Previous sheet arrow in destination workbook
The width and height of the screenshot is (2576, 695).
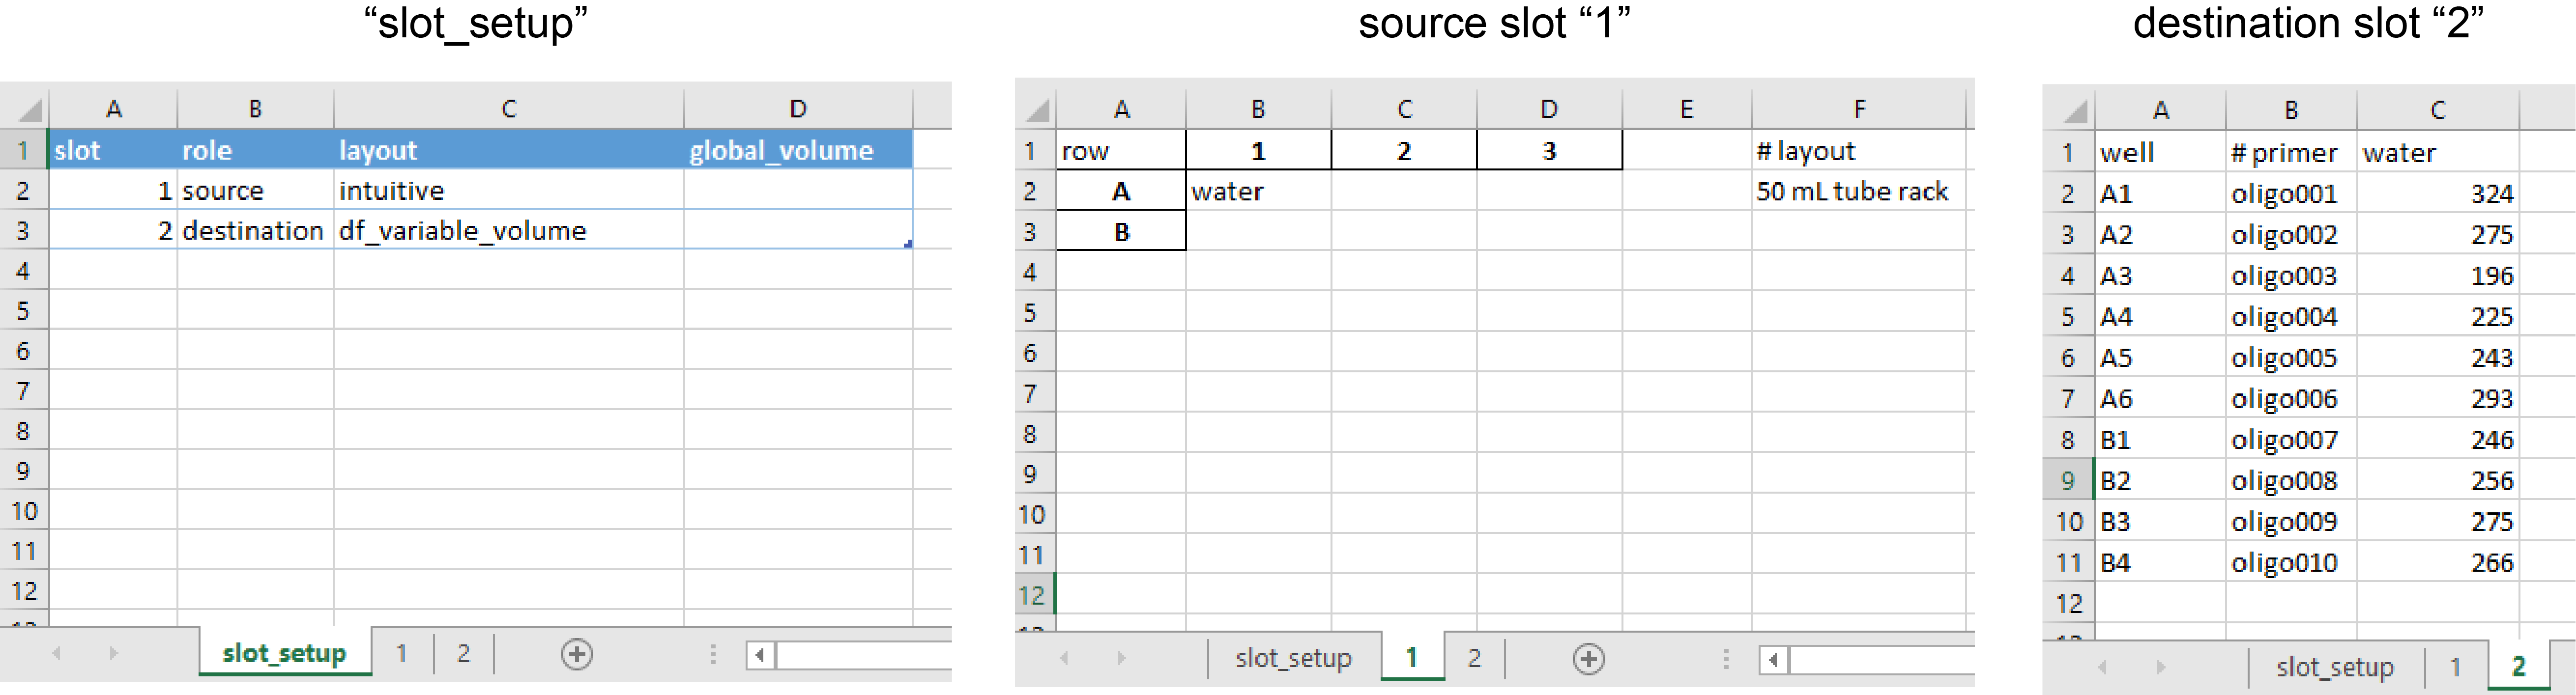2102,667
